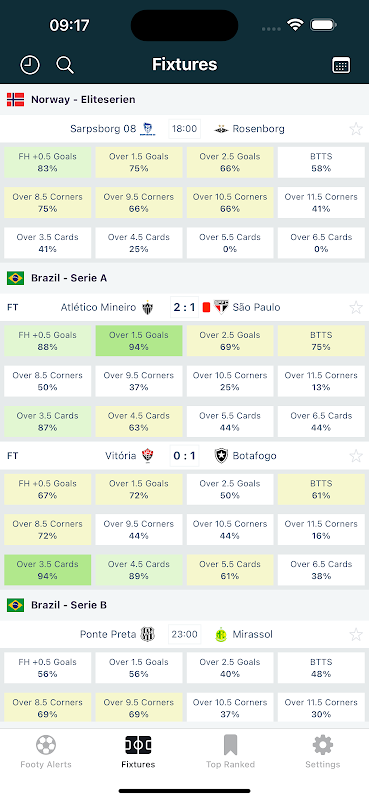
Task: Select the 2 : 1 score box
Action: point(184,307)
